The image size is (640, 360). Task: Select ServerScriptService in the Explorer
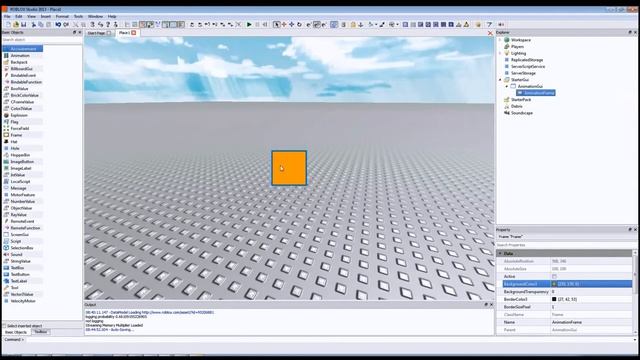point(528,67)
